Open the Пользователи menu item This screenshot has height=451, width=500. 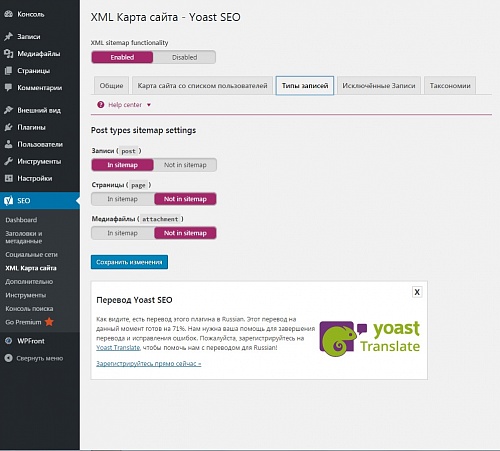tap(40, 144)
